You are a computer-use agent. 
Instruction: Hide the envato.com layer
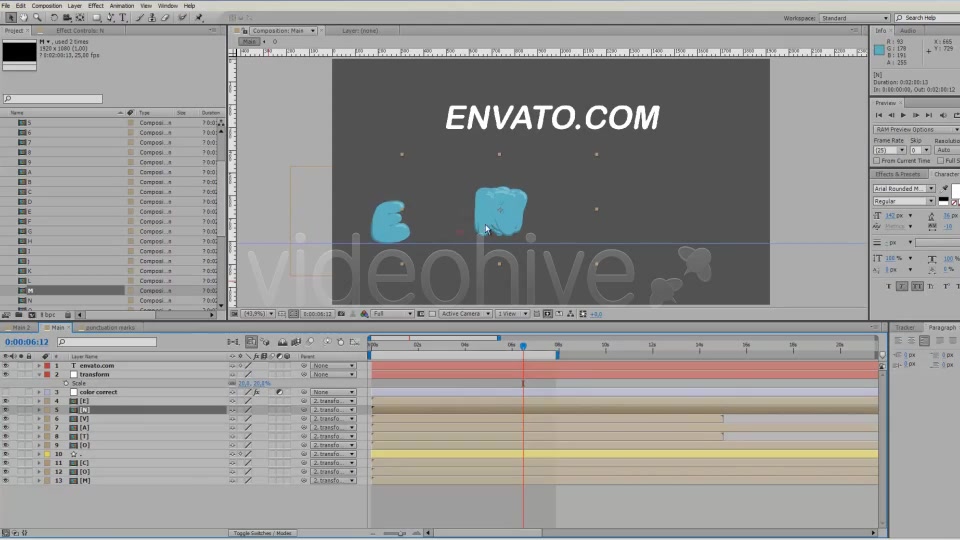pyautogui.click(x=6, y=366)
